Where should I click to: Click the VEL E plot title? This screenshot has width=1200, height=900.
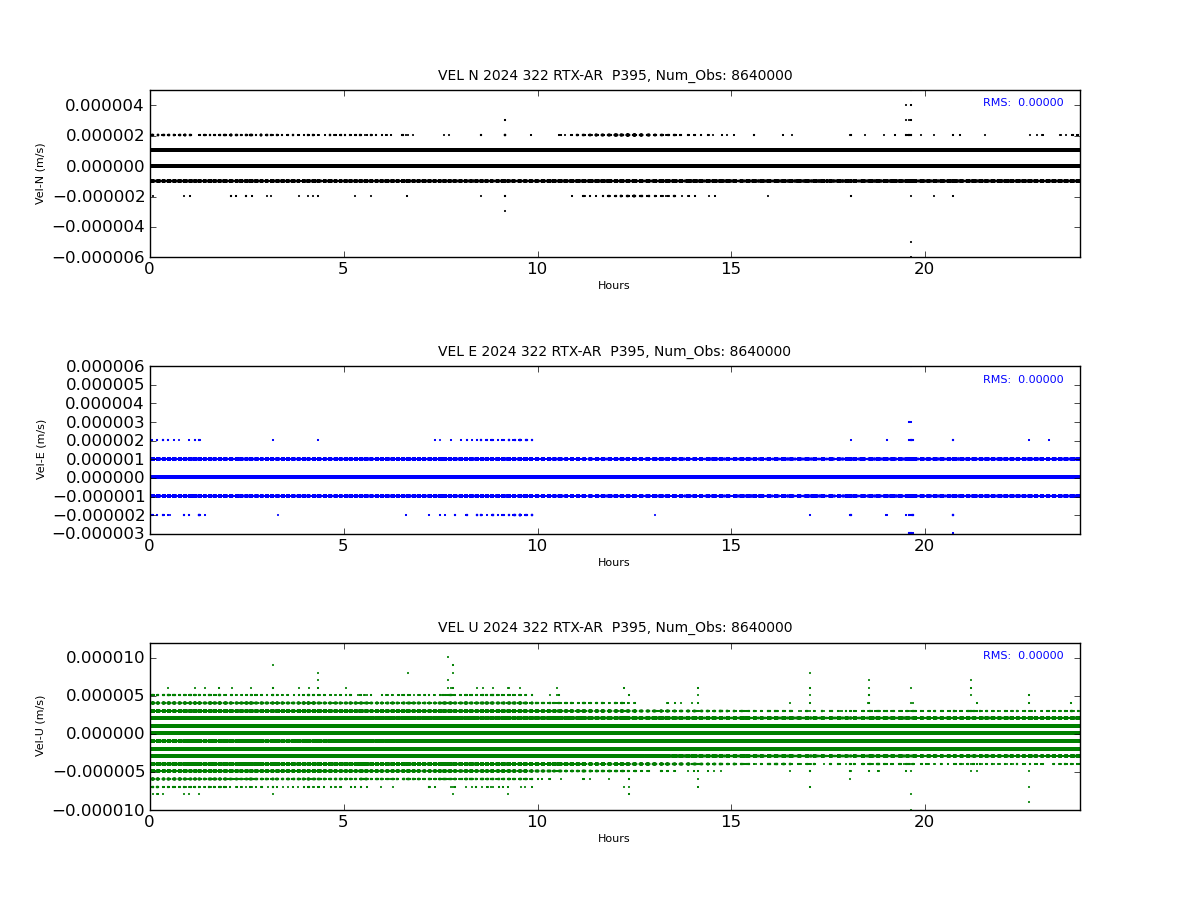pyautogui.click(x=614, y=352)
